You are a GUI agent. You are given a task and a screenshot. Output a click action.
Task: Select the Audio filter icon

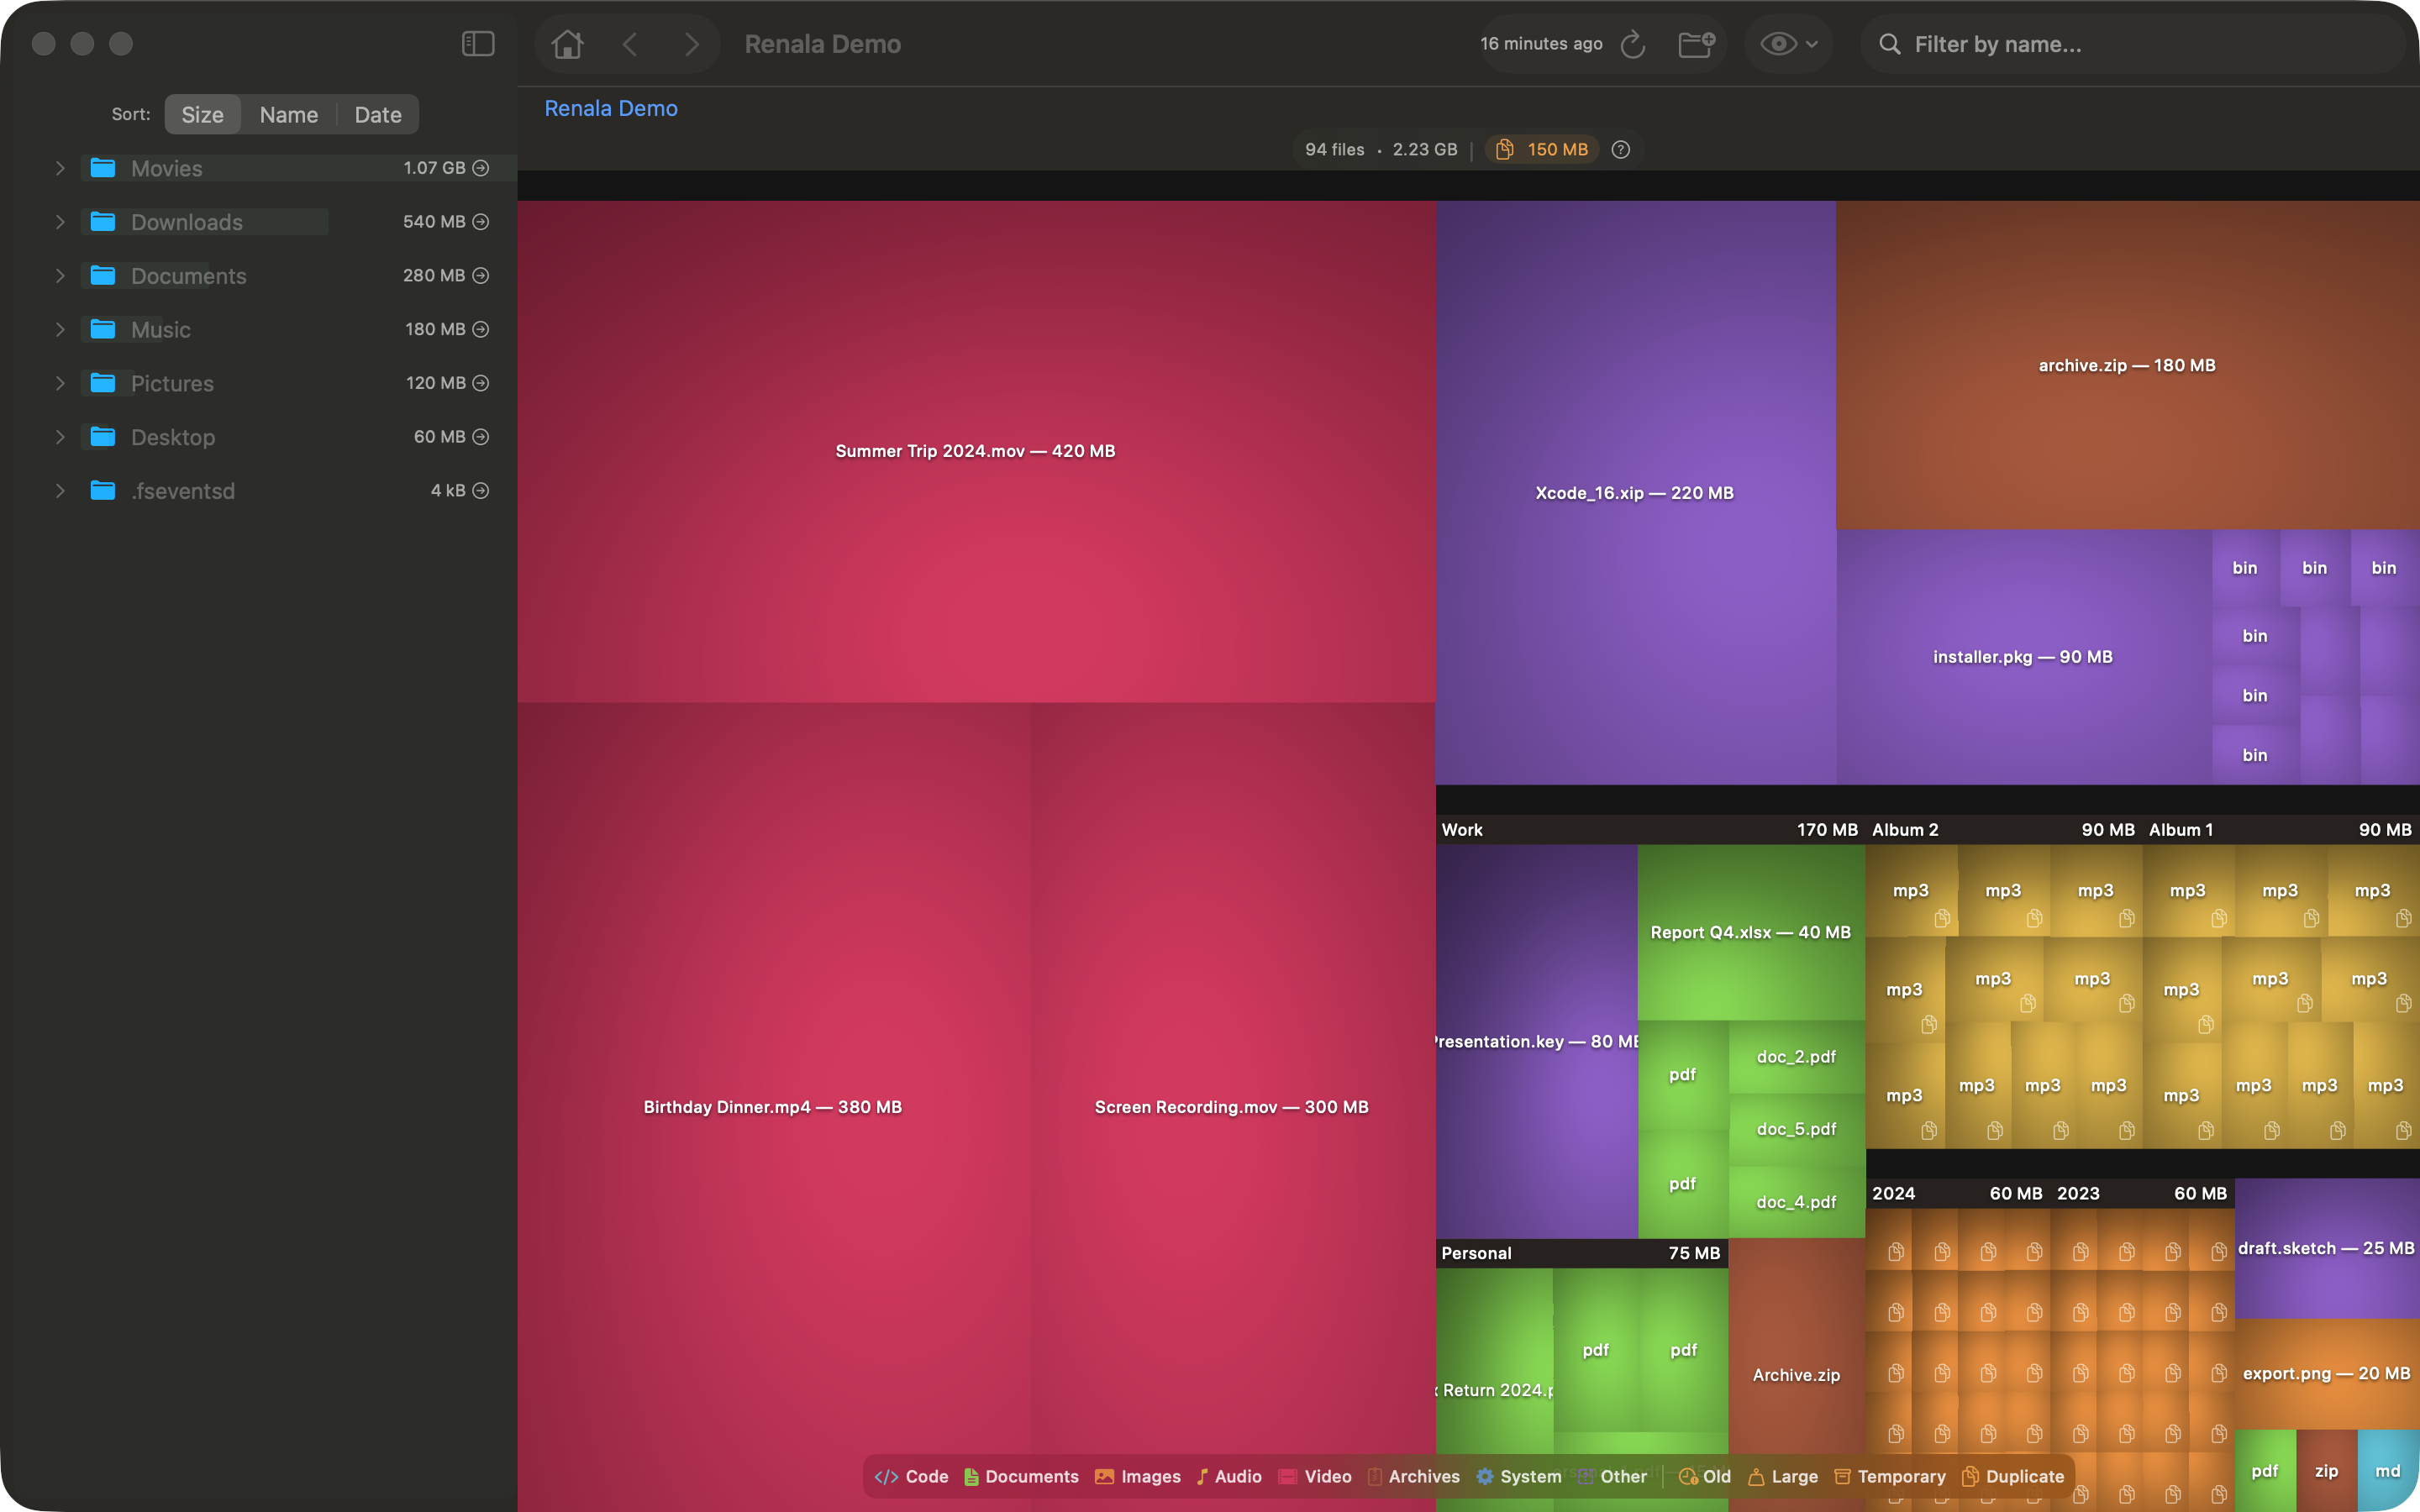(1203, 1476)
